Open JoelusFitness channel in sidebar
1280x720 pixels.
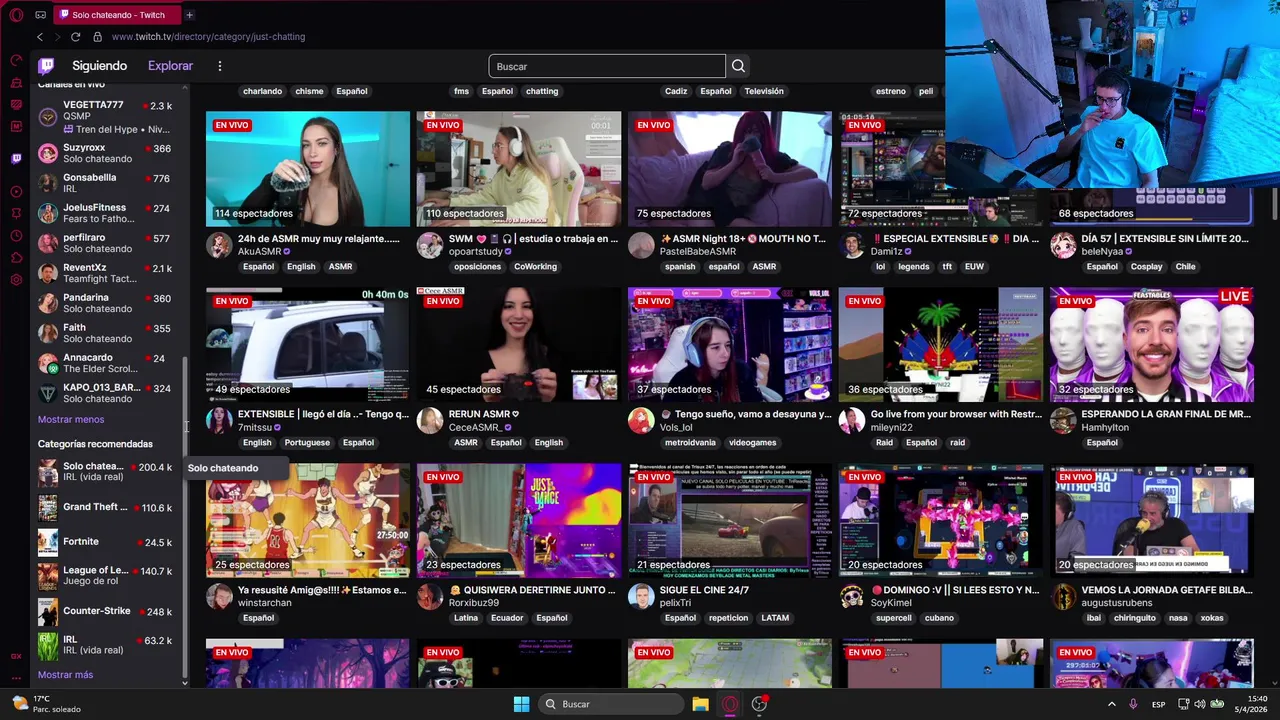click(x=108, y=213)
